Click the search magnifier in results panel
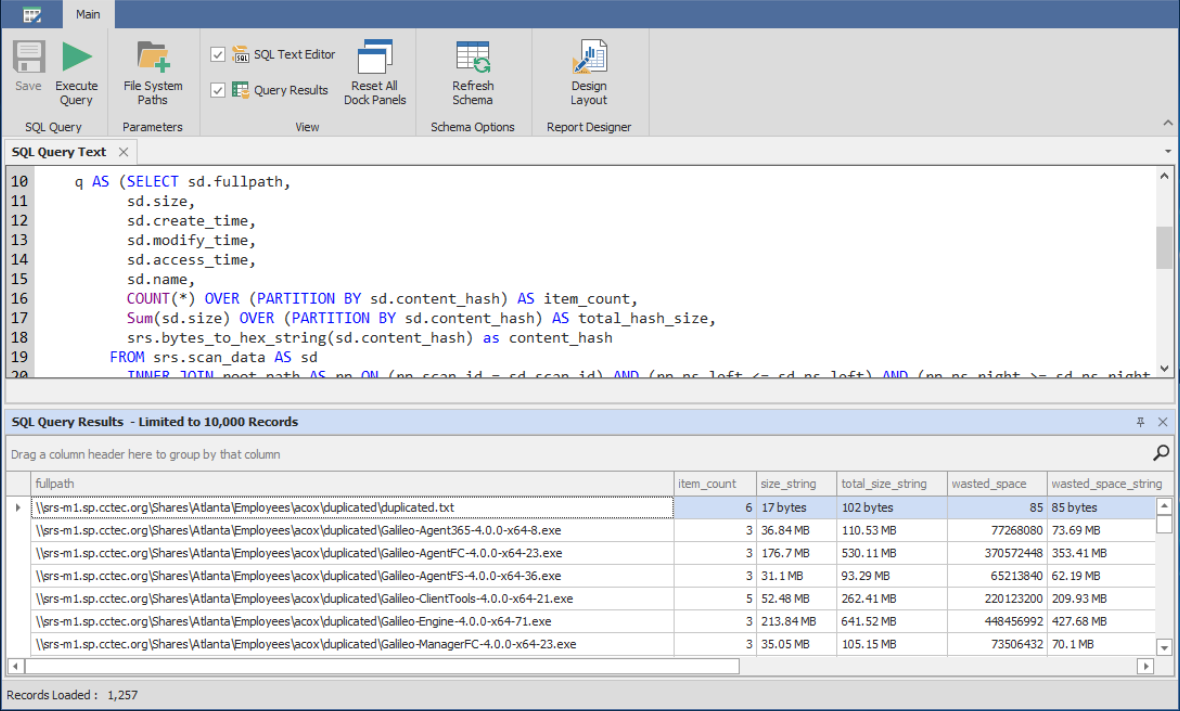Viewport: 1180px width, 711px height. click(x=1160, y=452)
